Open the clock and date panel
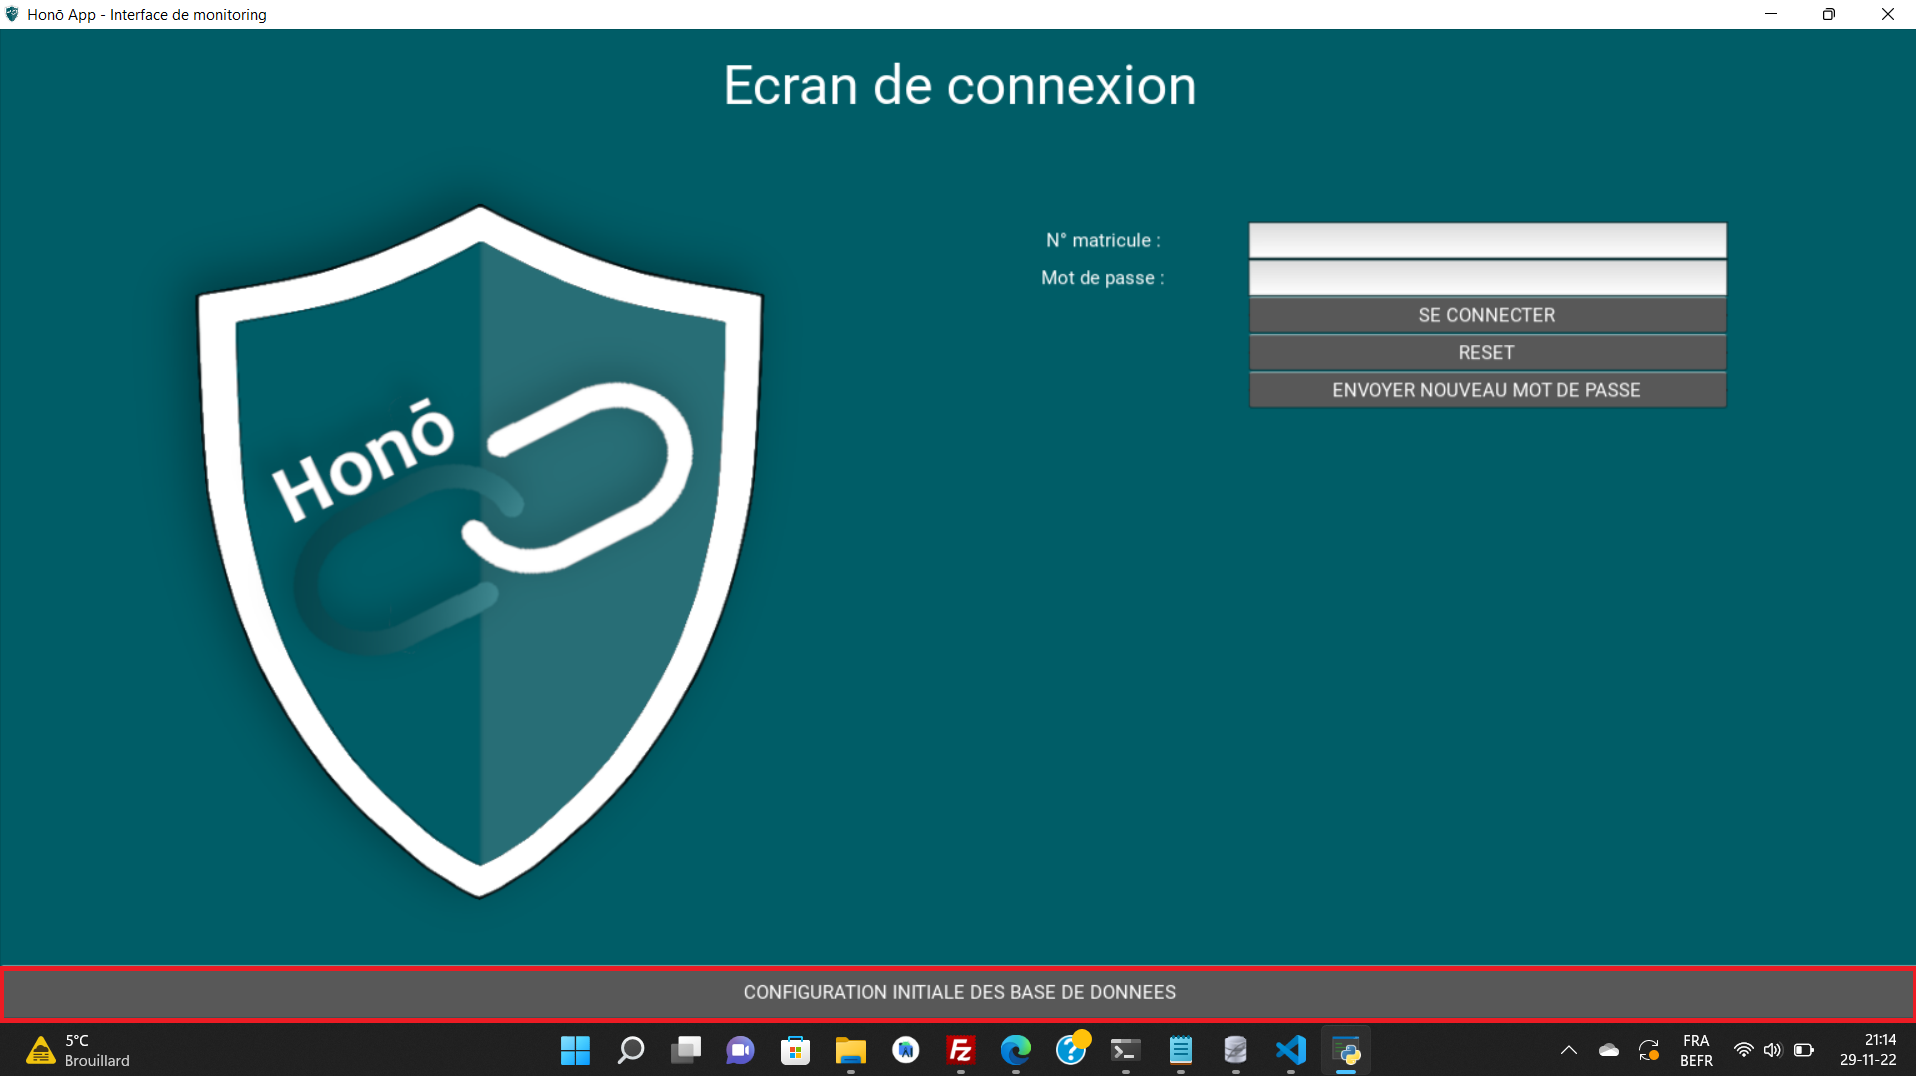The width and height of the screenshot is (1916, 1076). click(x=1867, y=1050)
